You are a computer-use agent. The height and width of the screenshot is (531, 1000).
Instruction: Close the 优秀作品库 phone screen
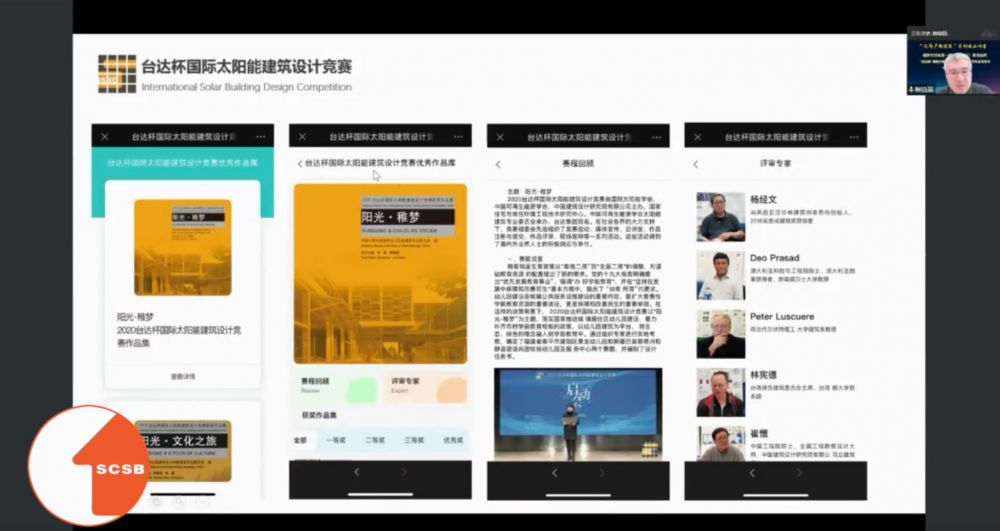pos(302,137)
